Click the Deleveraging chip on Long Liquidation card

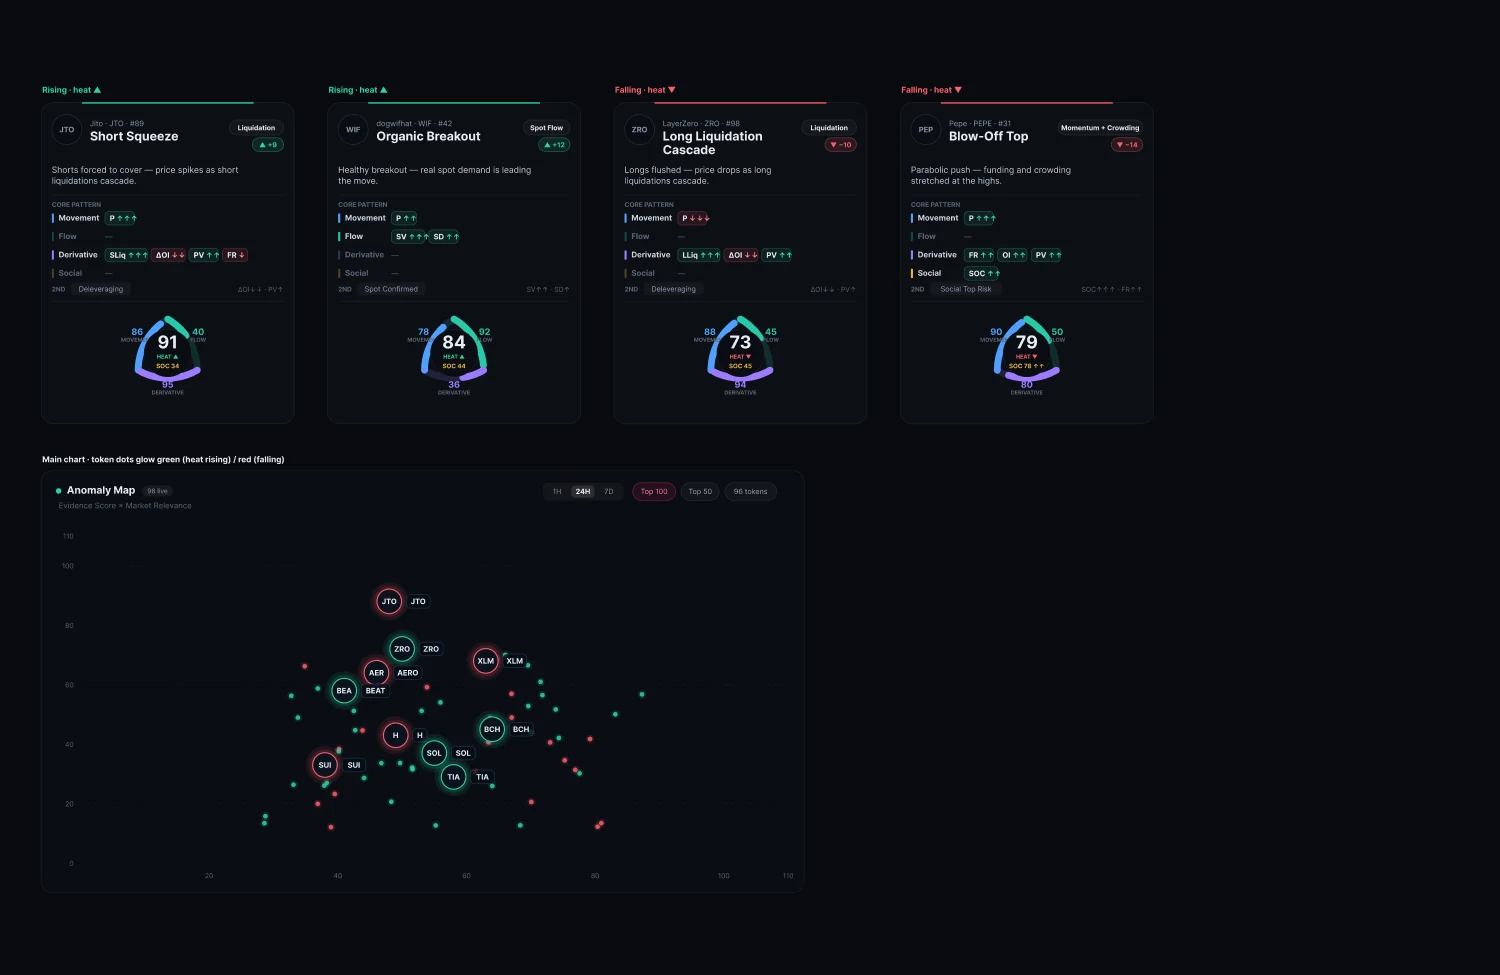674,289
